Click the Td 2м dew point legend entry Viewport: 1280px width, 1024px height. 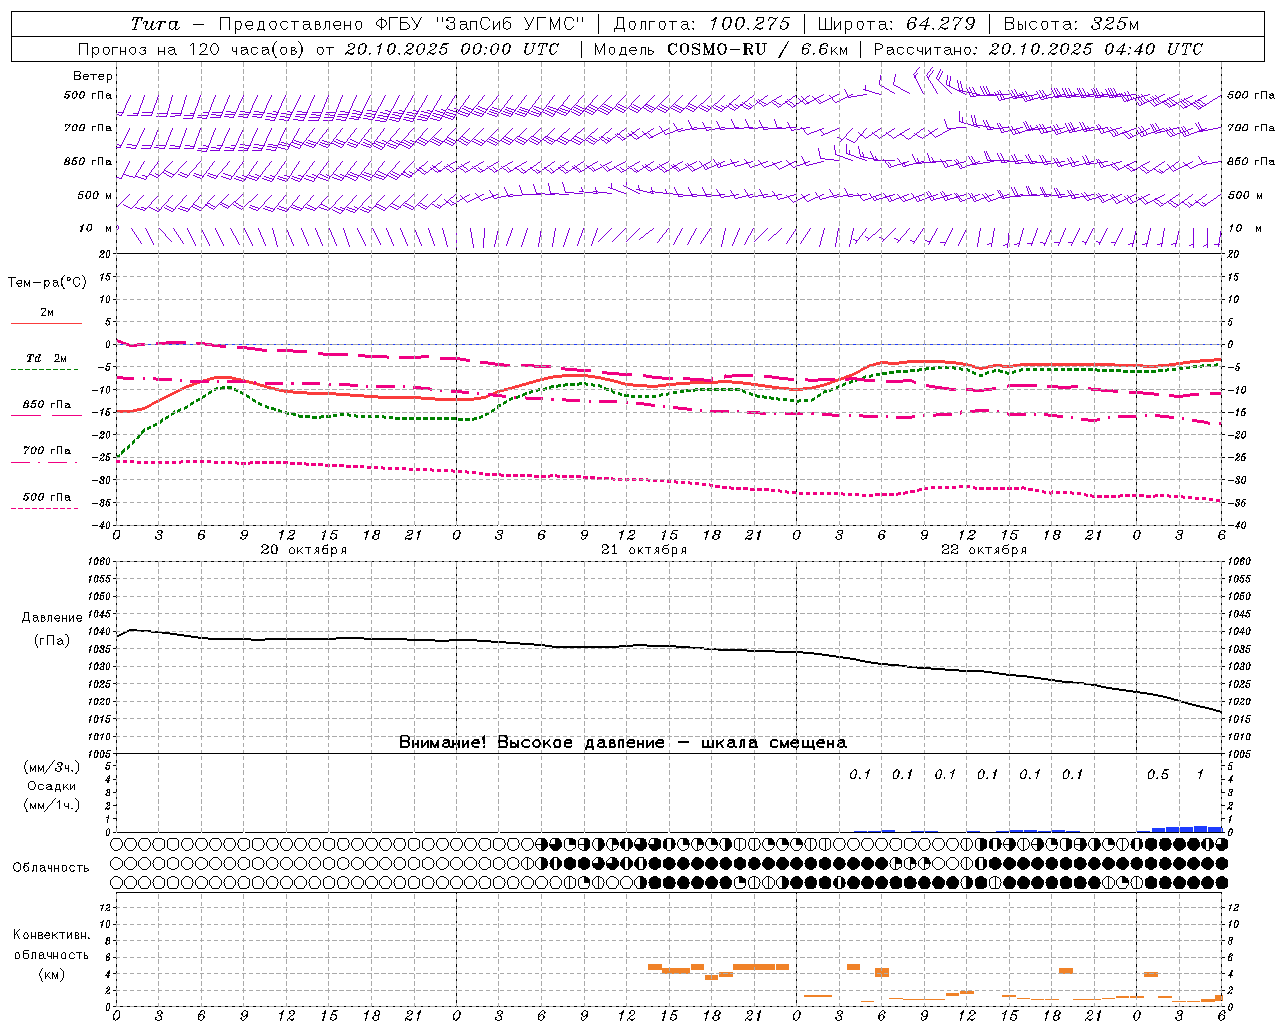point(46,358)
